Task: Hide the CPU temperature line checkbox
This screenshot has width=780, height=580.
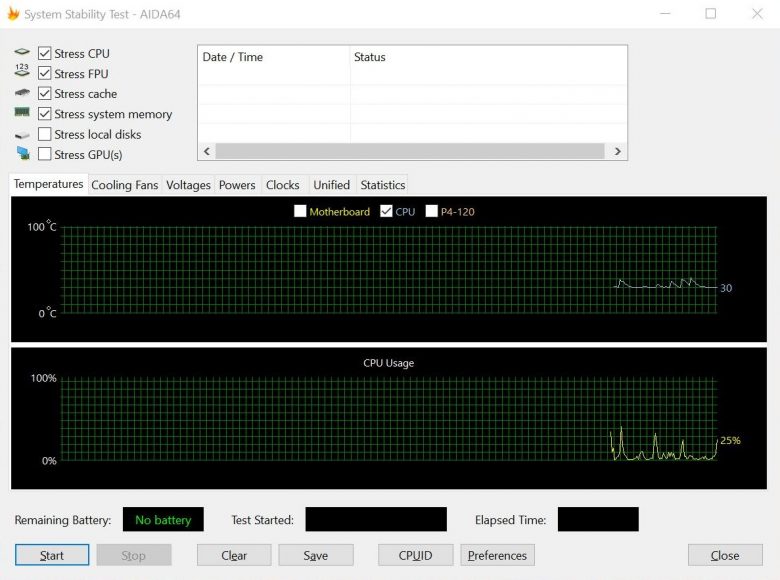Action: [x=386, y=211]
